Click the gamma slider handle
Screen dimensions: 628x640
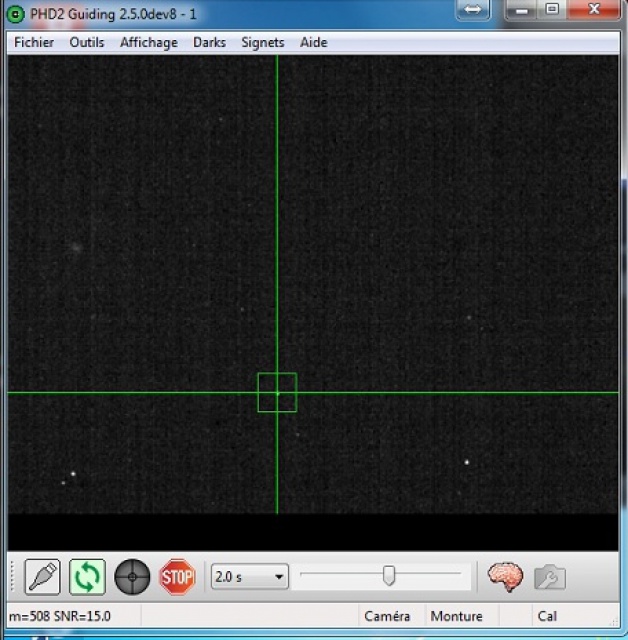click(x=389, y=575)
